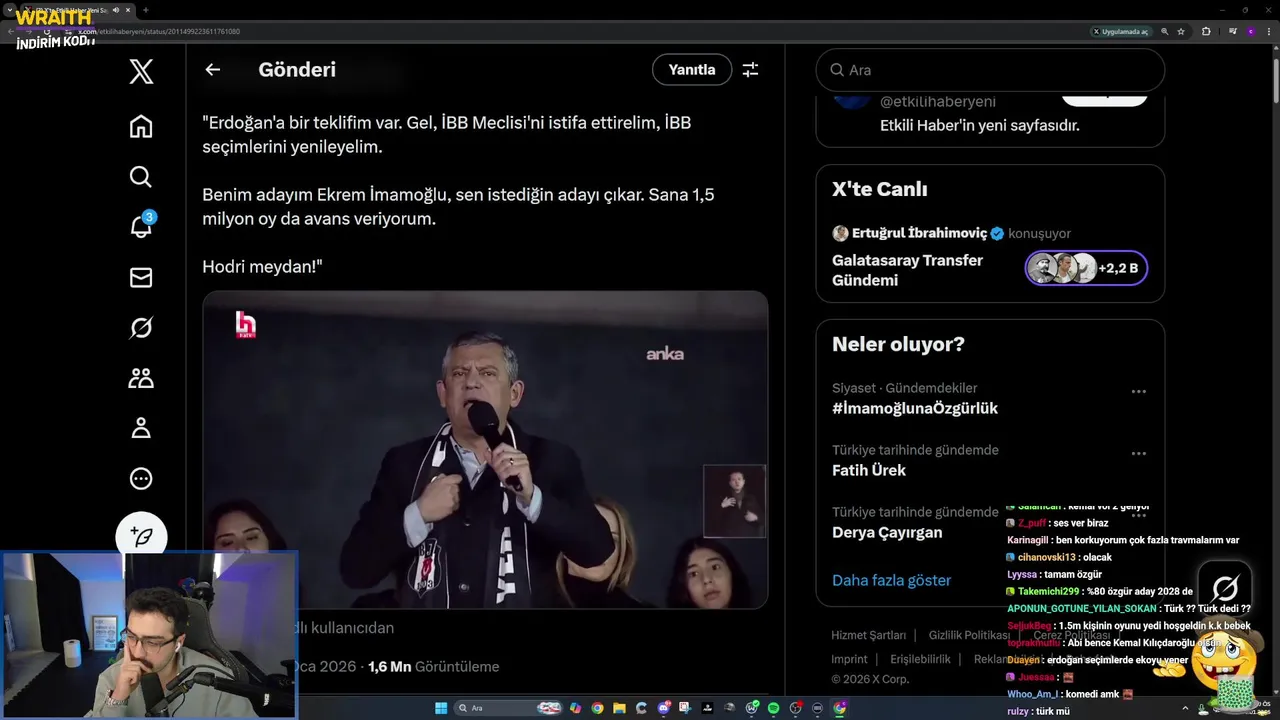1280x720 pixels.
Task: Select the Etkili Haber browser tab
Action: tap(78, 10)
